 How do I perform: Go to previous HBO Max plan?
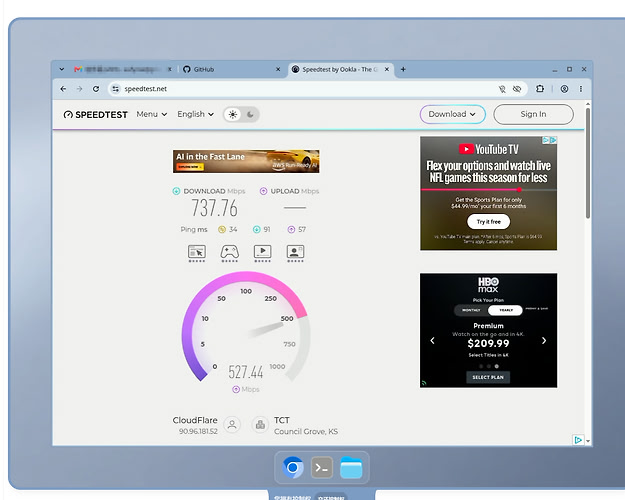click(x=432, y=341)
